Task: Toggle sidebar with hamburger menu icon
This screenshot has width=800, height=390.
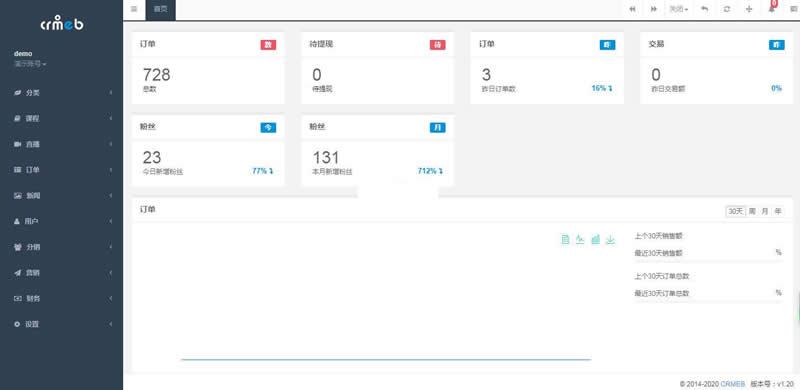Action: (134, 9)
